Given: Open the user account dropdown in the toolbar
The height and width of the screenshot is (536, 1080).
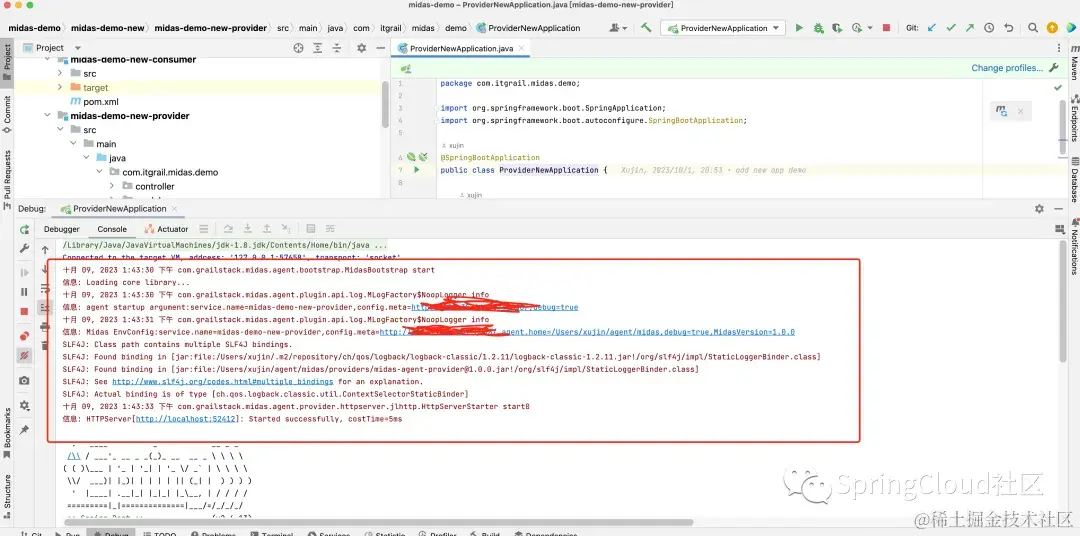Looking at the screenshot, I should [x=619, y=28].
